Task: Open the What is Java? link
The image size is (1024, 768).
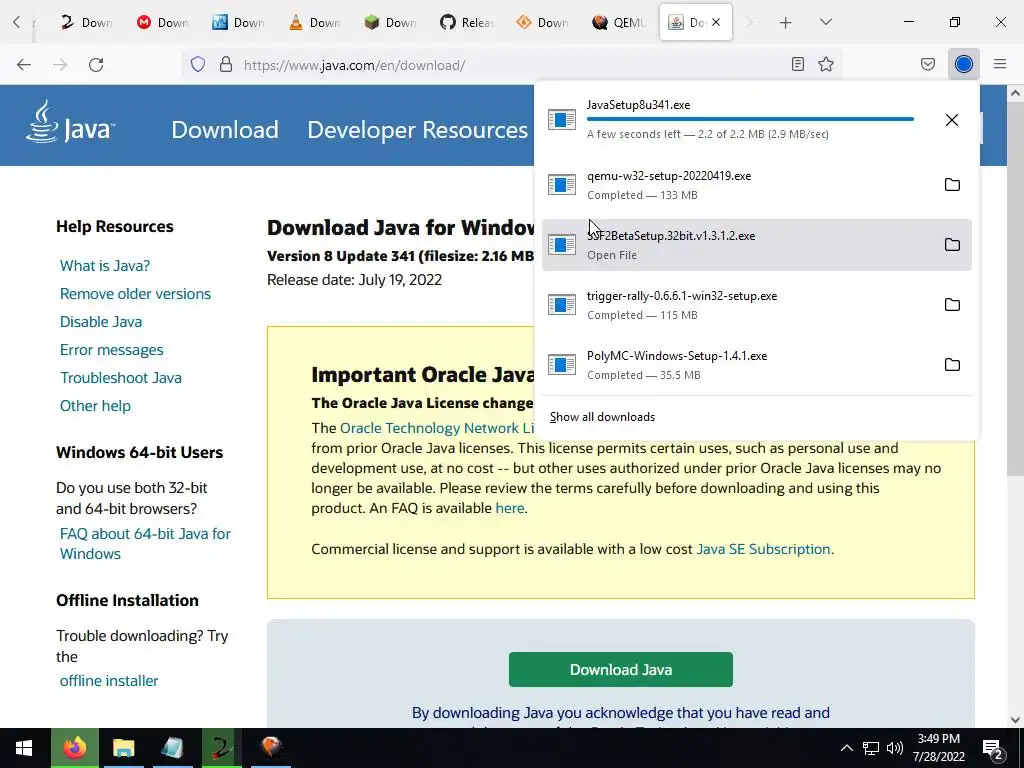Action: coord(105,266)
